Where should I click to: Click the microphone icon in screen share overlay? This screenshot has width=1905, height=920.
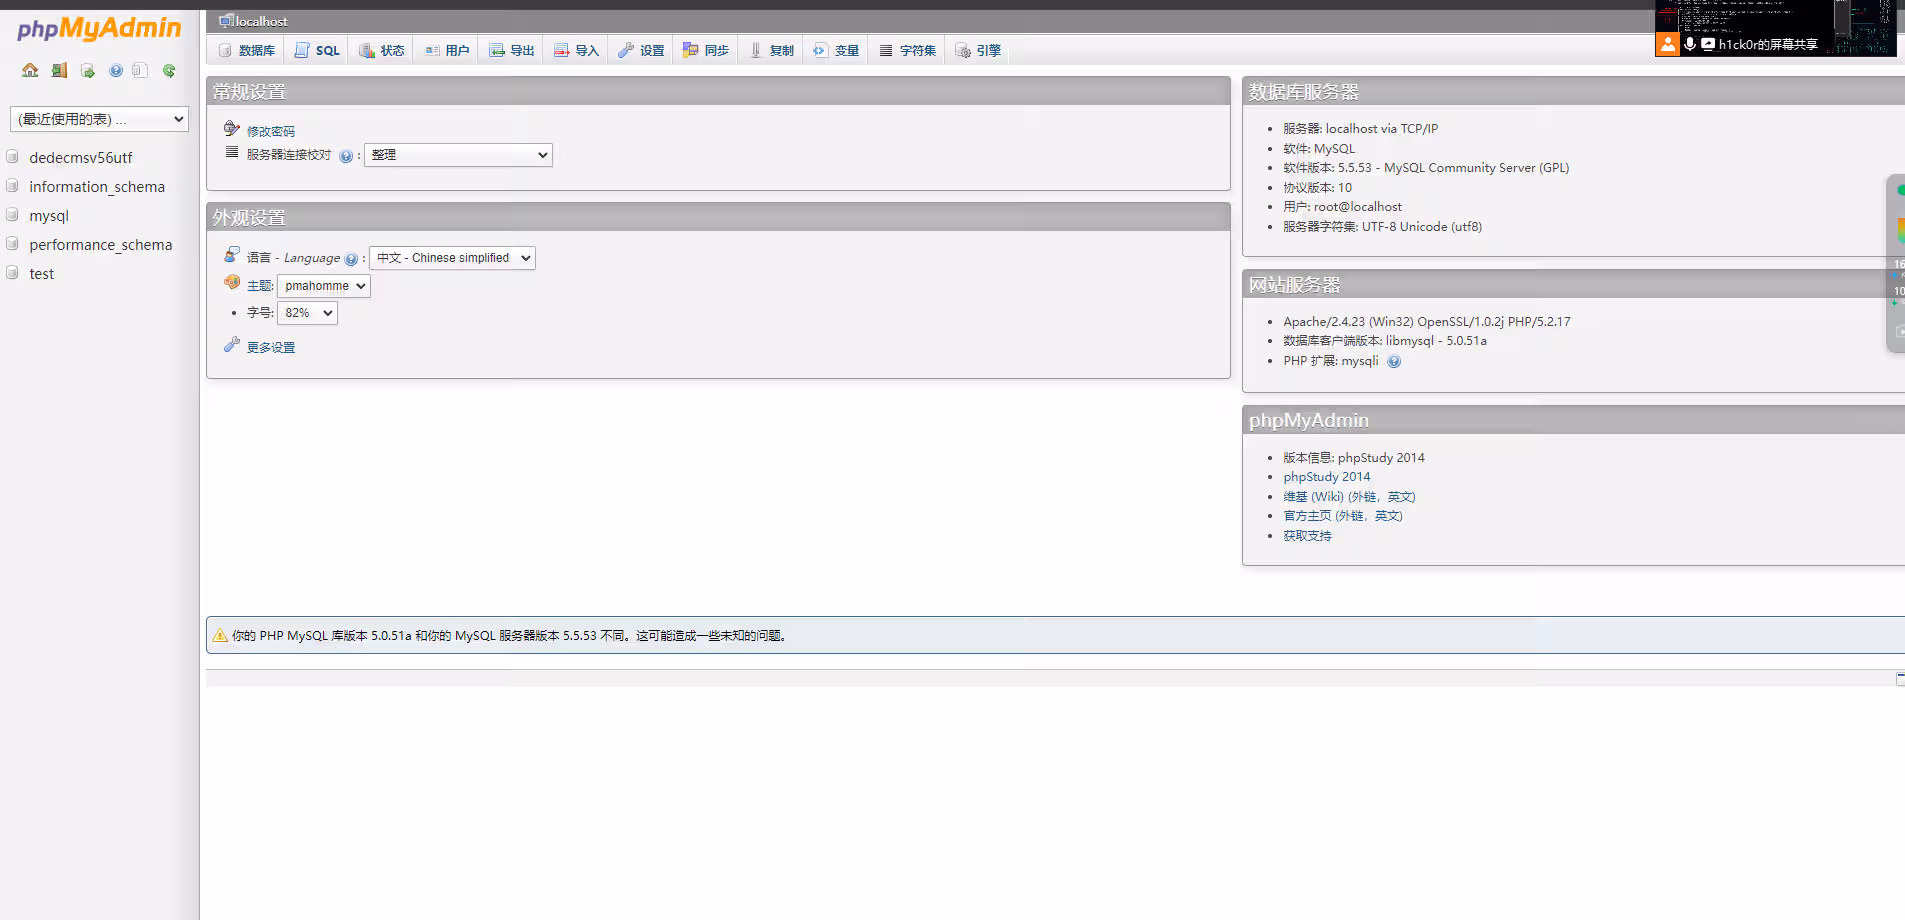(x=1690, y=44)
